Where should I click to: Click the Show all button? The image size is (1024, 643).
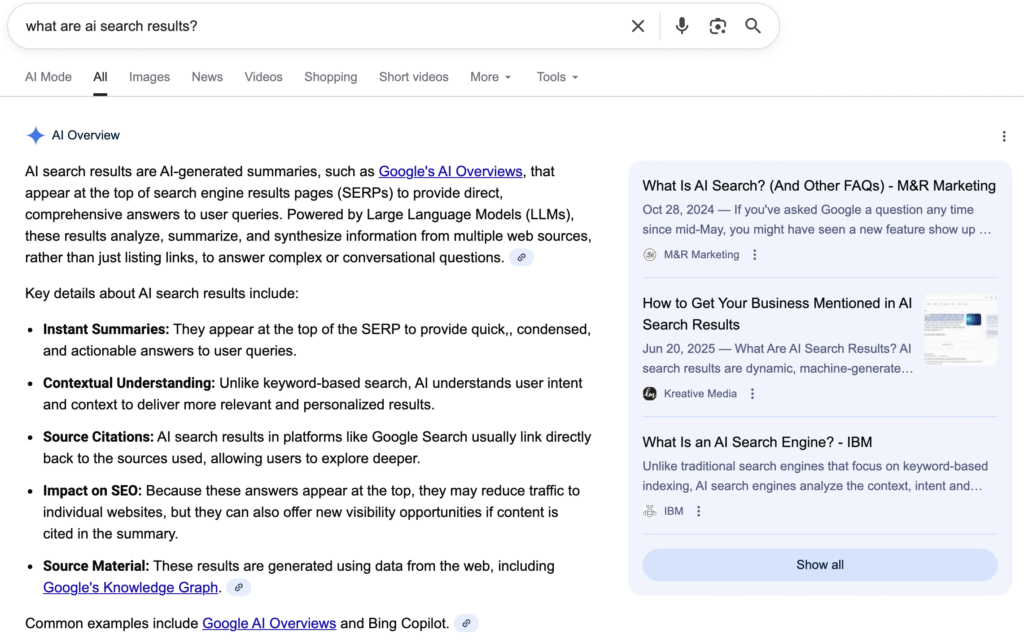click(819, 564)
